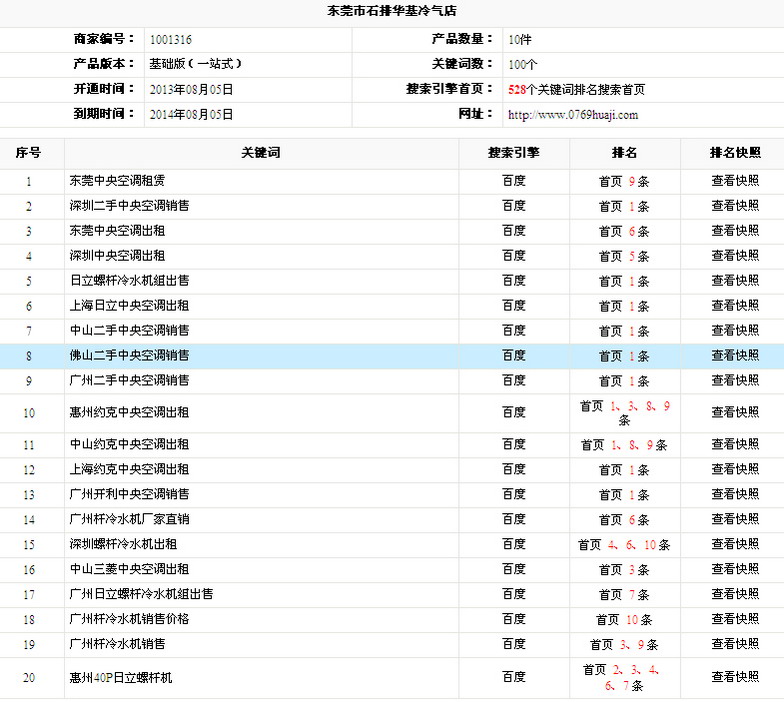Click keyword 上海日立中央空调出租

tap(129, 306)
